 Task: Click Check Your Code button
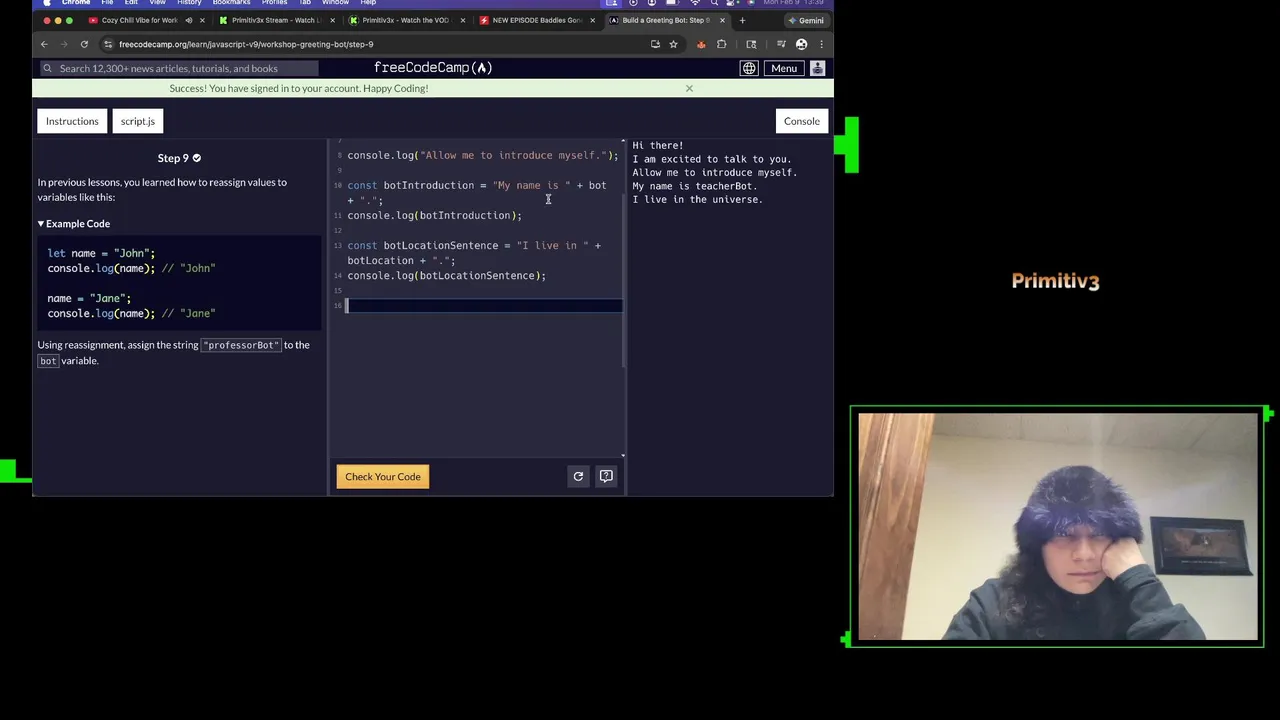383,477
